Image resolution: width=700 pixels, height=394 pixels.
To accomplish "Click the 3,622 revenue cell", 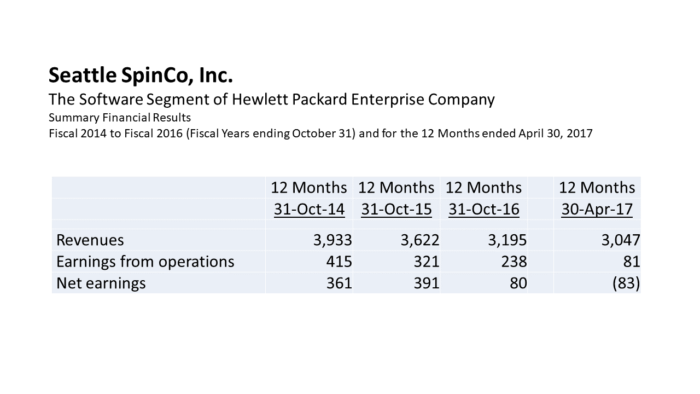I will [420, 240].
